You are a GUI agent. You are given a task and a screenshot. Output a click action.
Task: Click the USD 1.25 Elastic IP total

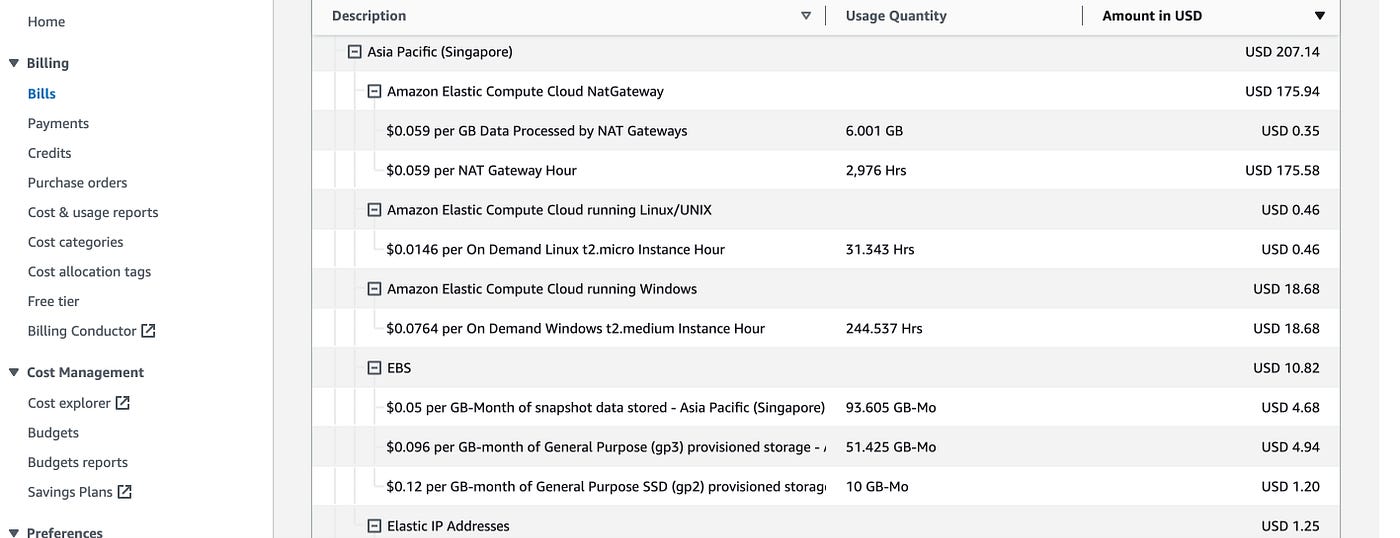coord(1290,526)
